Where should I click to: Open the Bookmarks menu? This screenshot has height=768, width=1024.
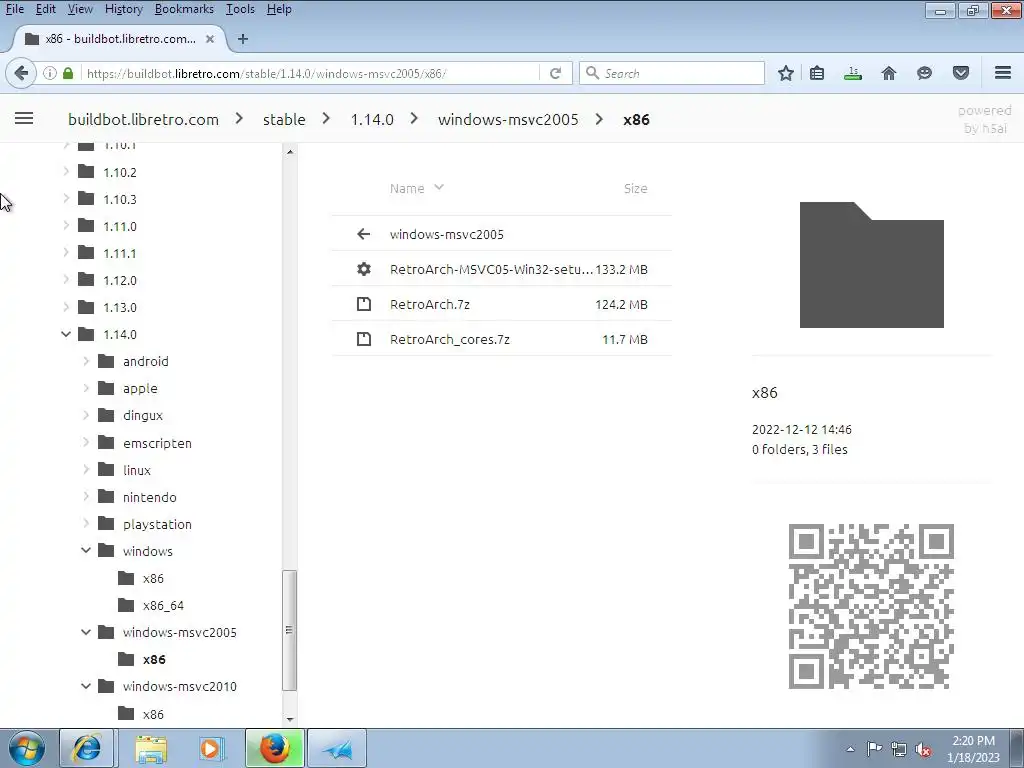pyautogui.click(x=184, y=9)
